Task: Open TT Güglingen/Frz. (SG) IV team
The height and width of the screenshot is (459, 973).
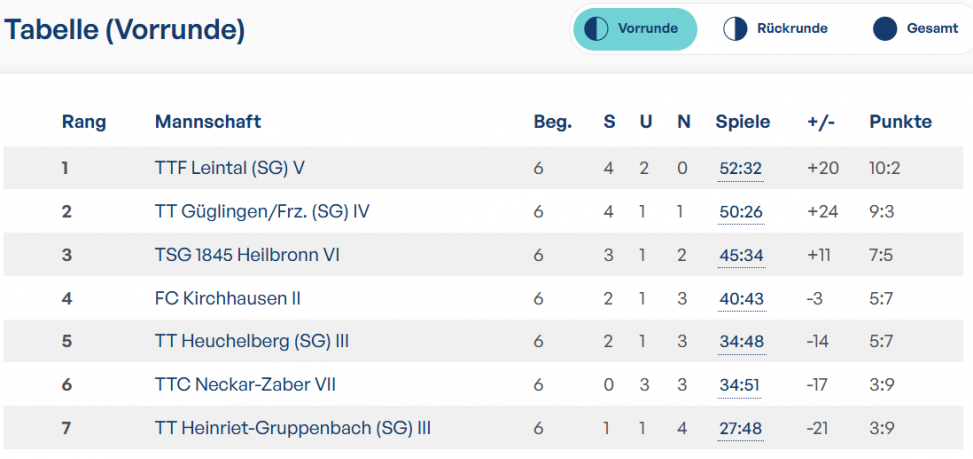Action: pyautogui.click(x=262, y=212)
